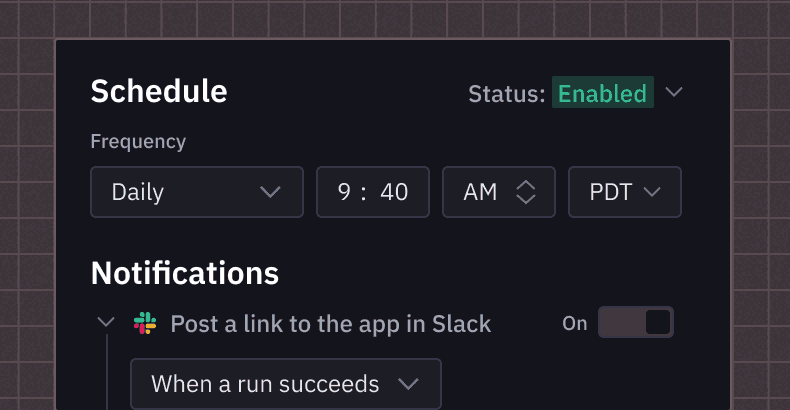Toggle the Slack notification switch off

636,322
